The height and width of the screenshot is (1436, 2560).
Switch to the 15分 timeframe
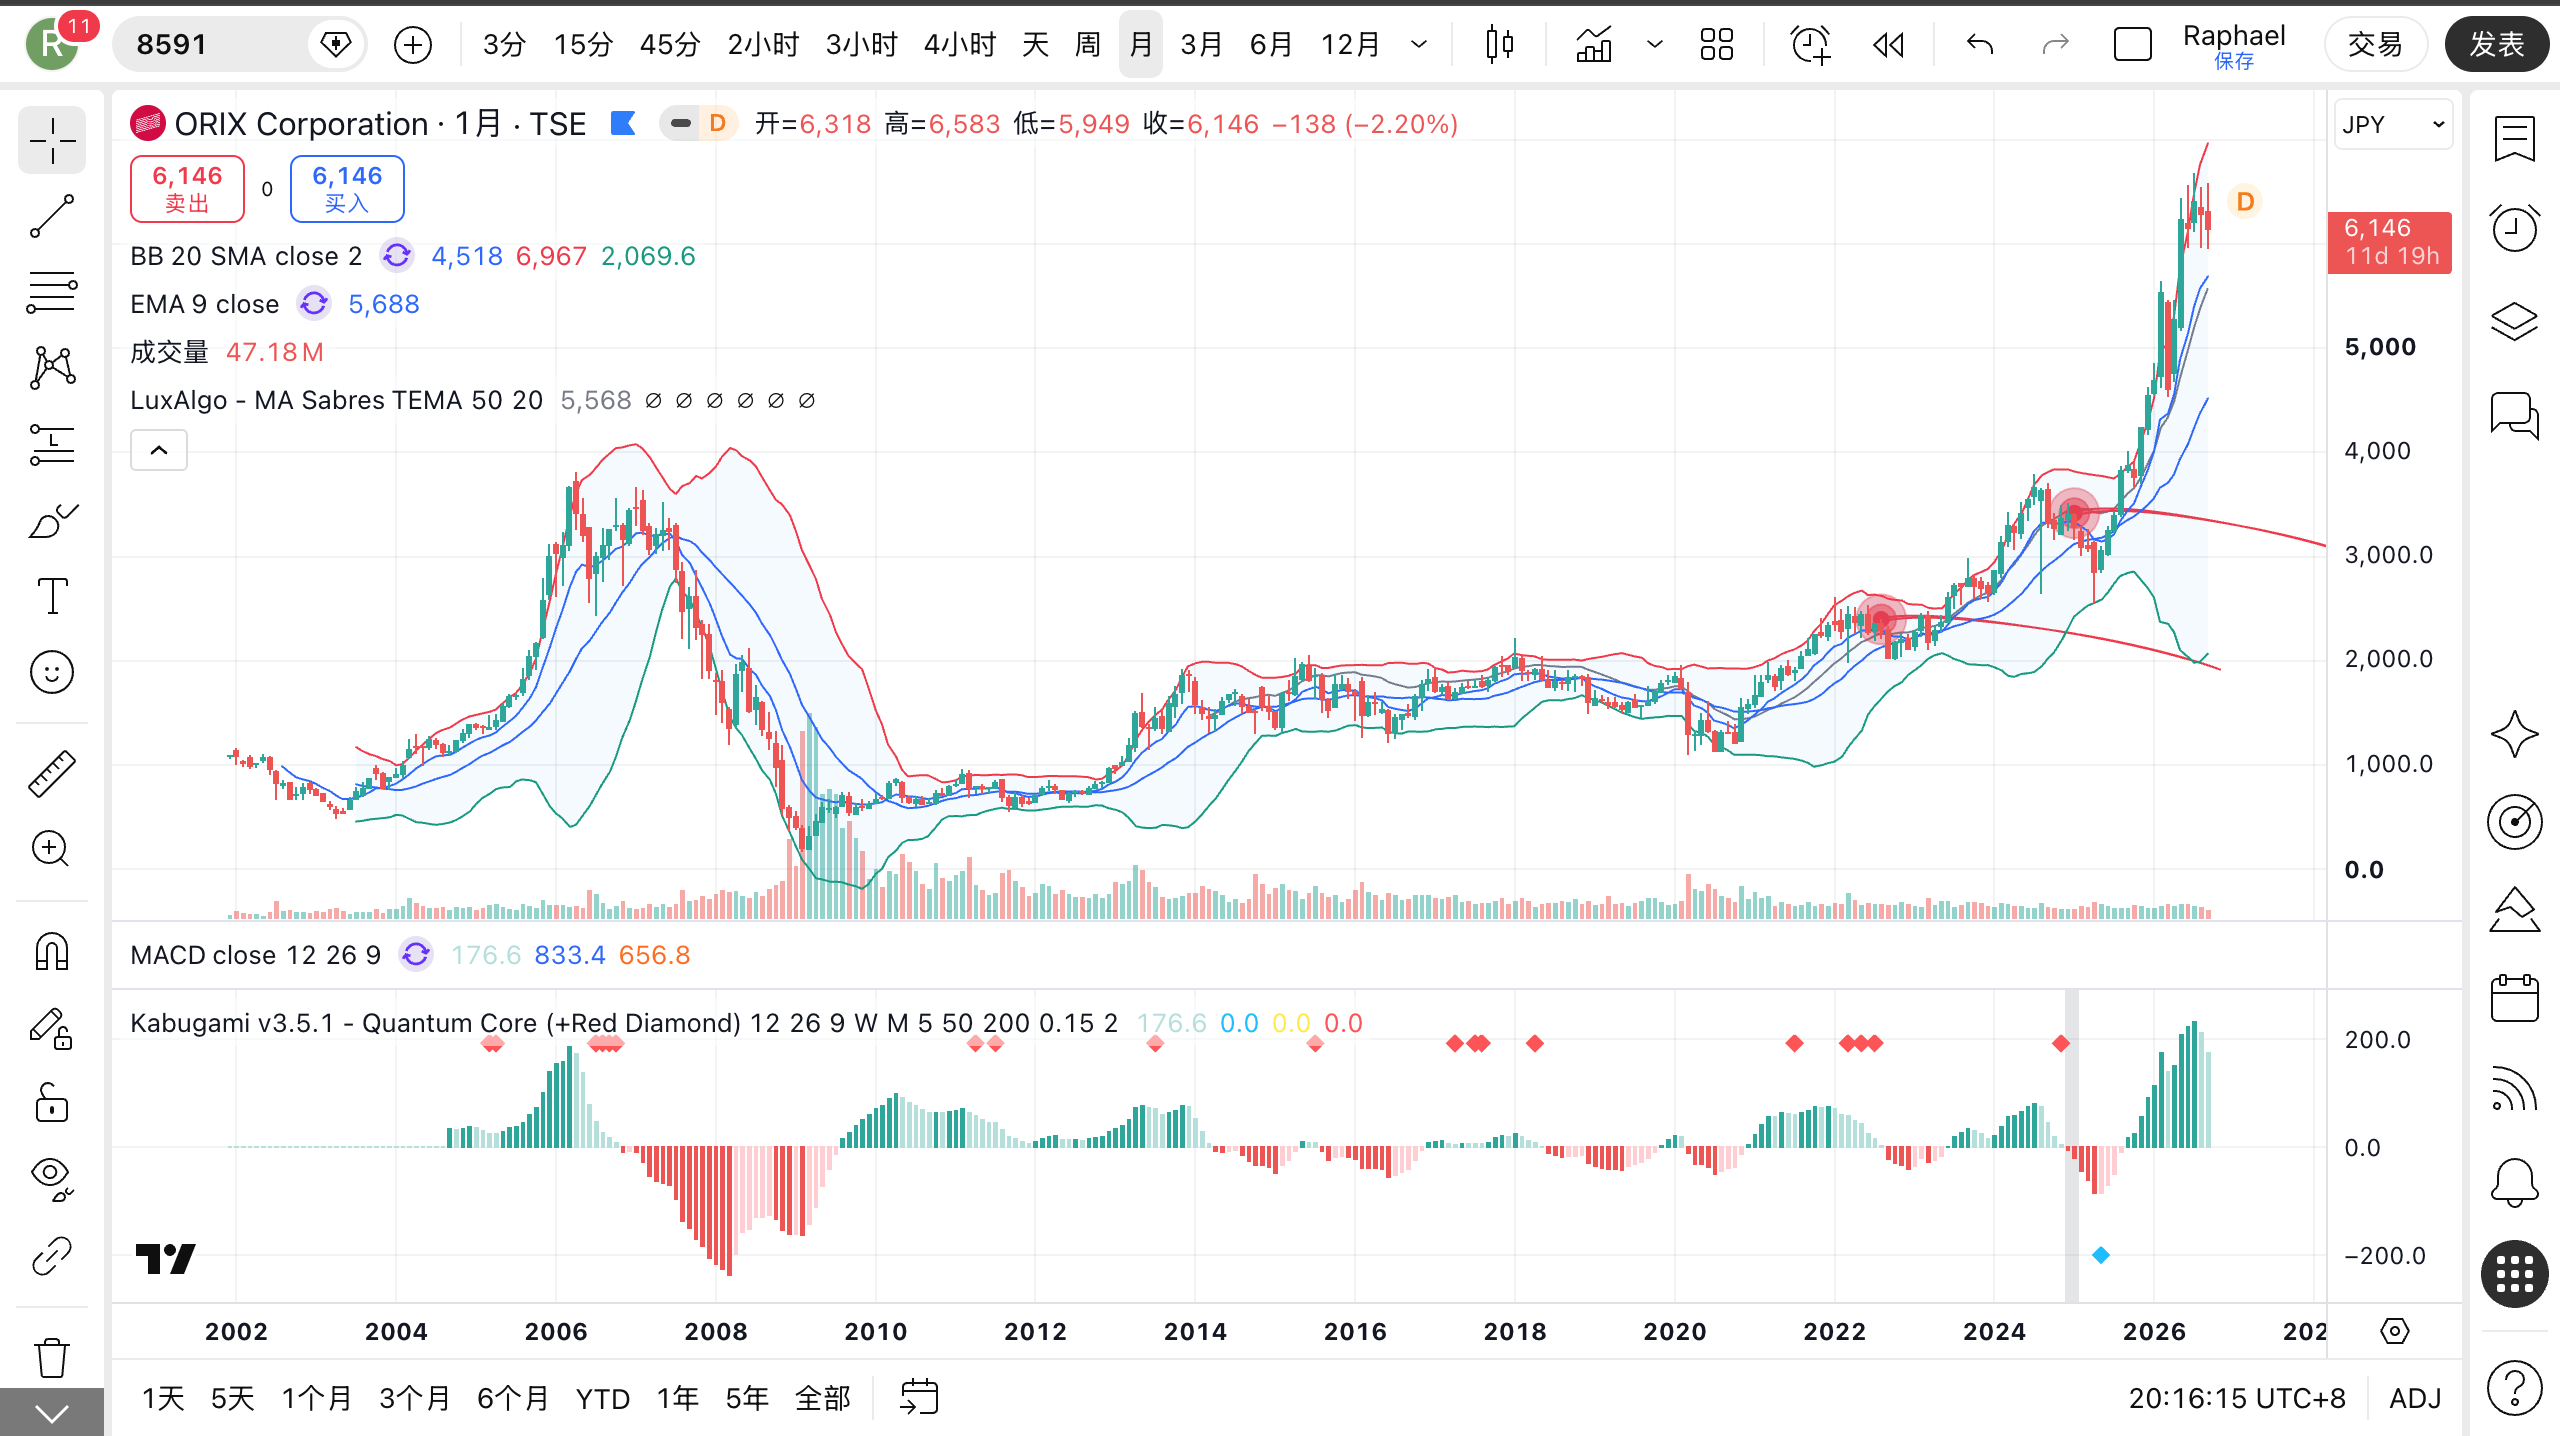pos(583,44)
